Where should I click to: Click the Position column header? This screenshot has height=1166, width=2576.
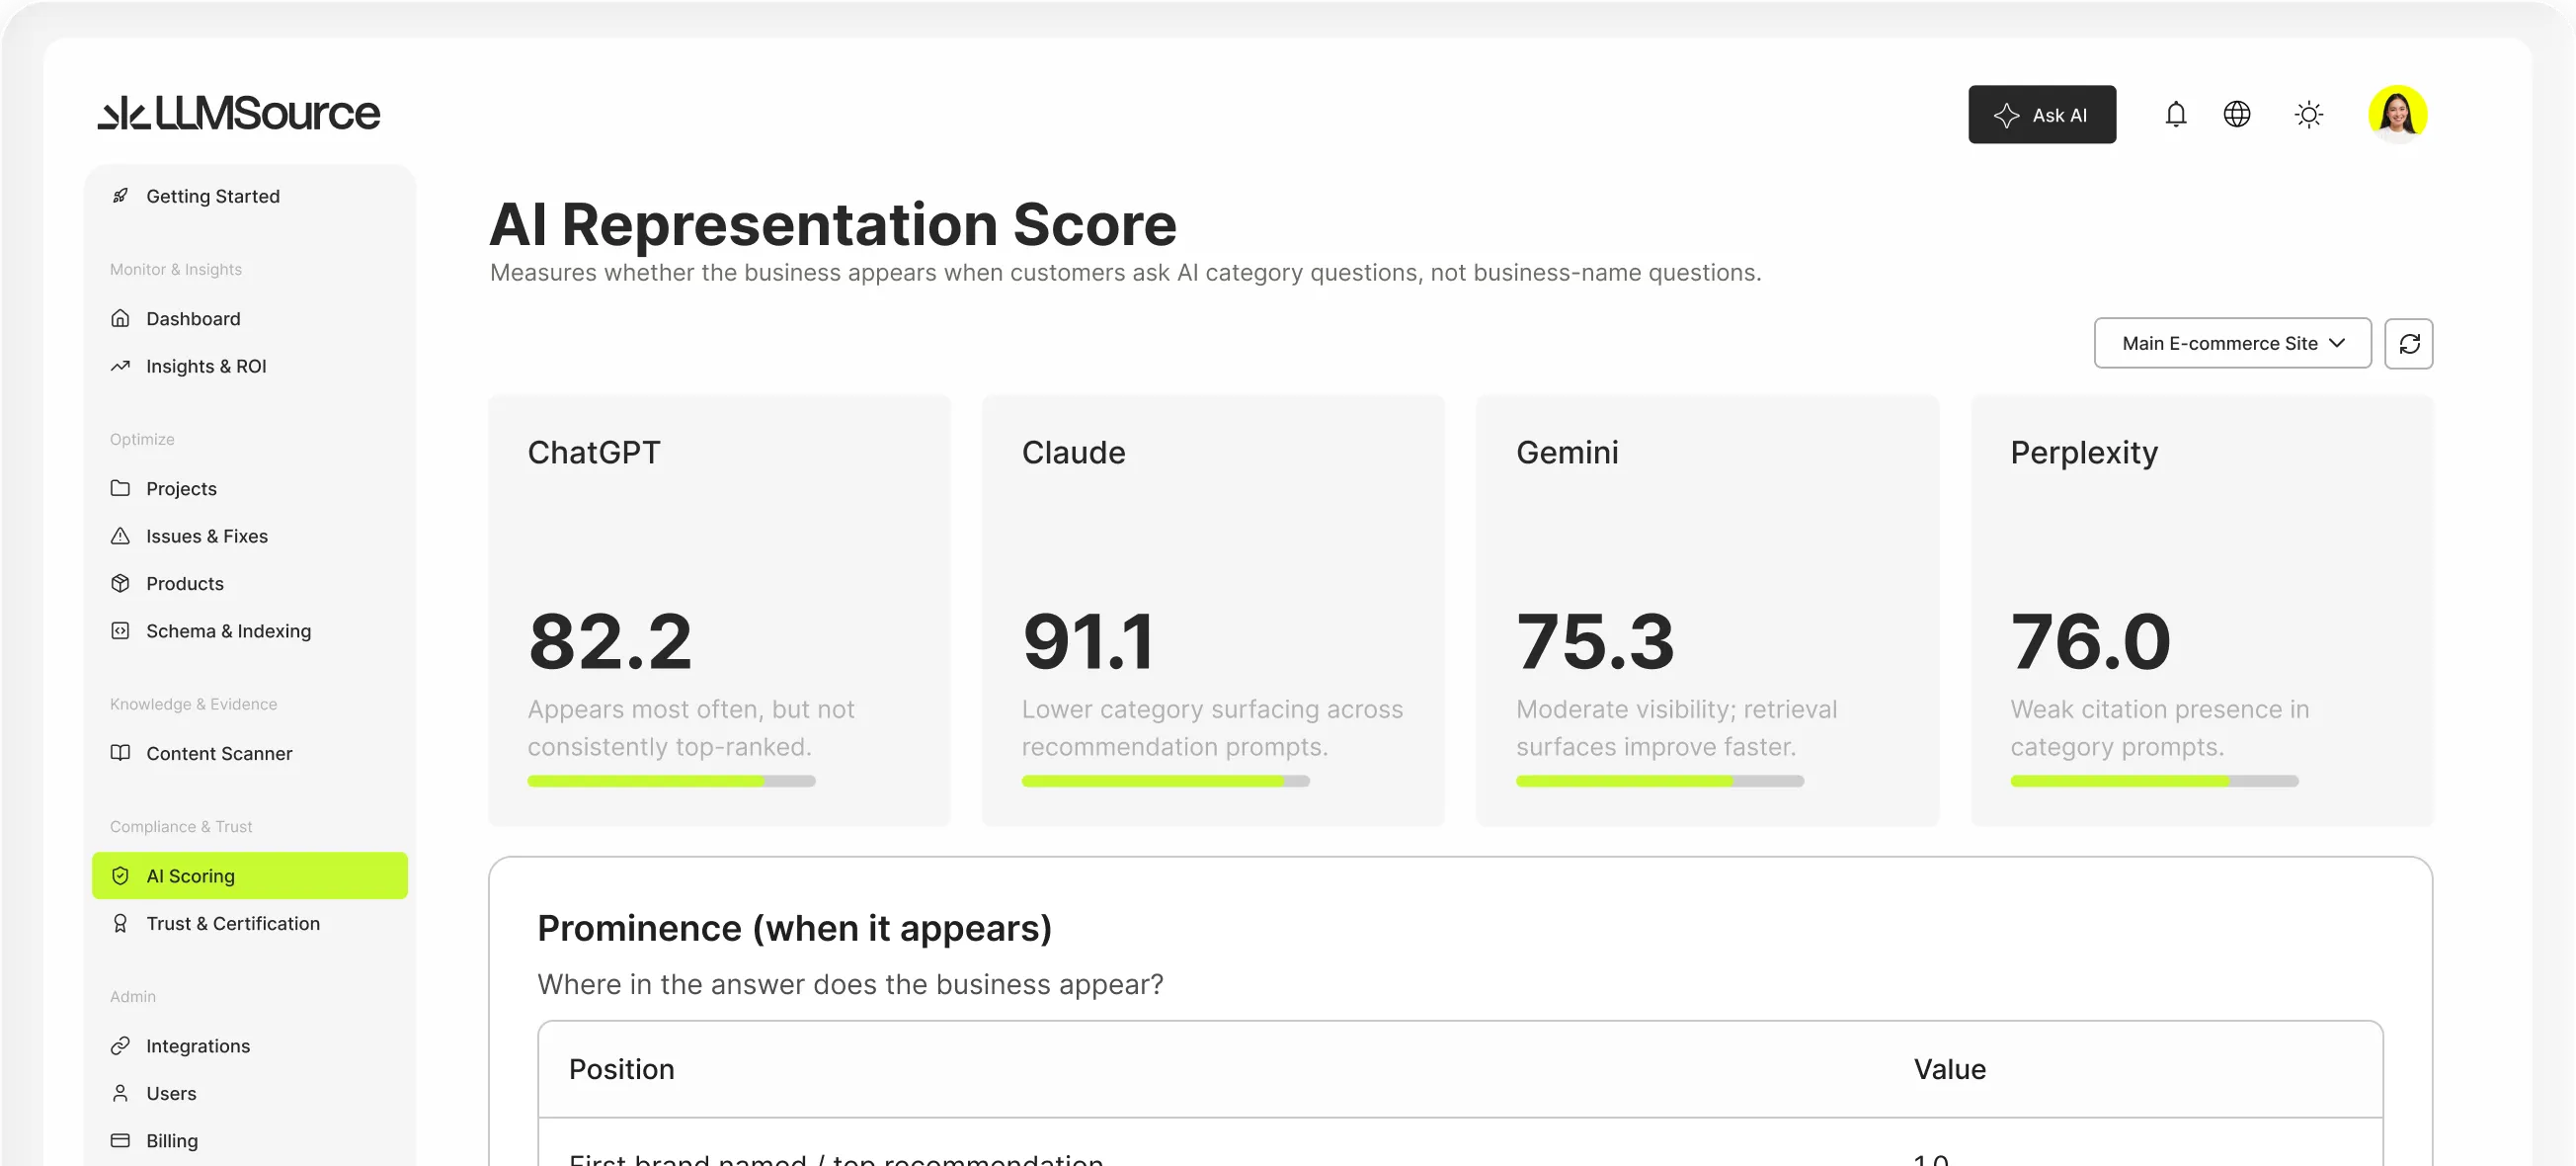tap(621, 1069)
